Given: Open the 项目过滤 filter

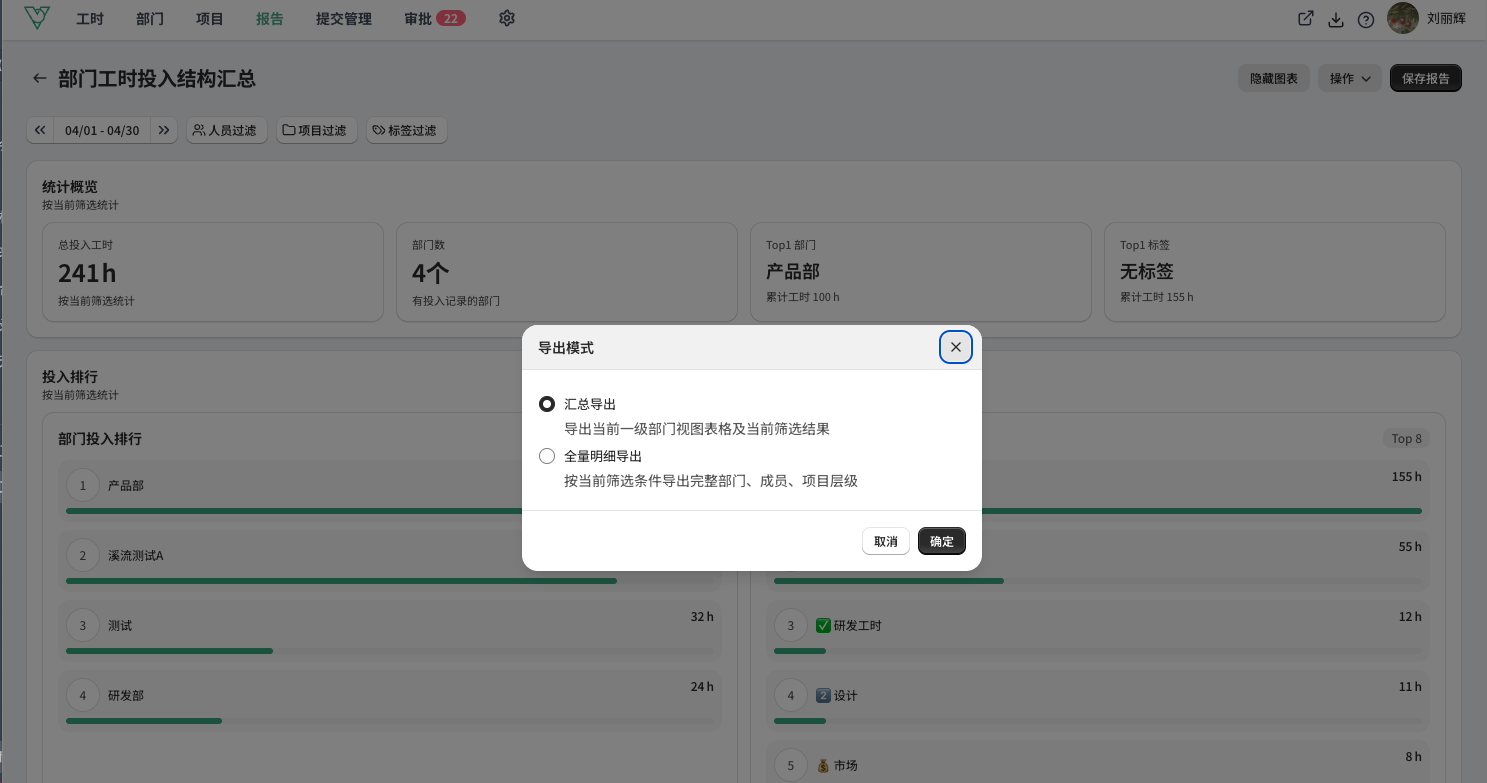Looking at the screenshot, I should (316, 130).
